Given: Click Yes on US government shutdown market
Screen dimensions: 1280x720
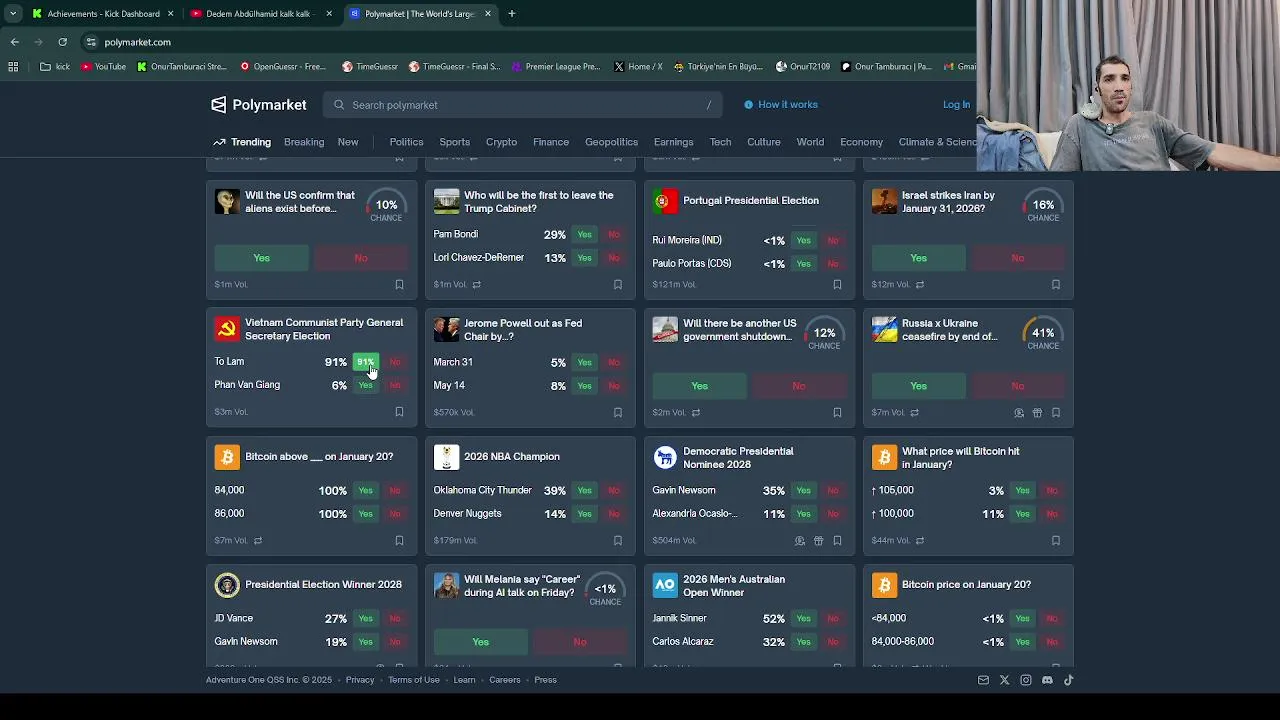Looking at the screenshot, I should coord(699,386).
